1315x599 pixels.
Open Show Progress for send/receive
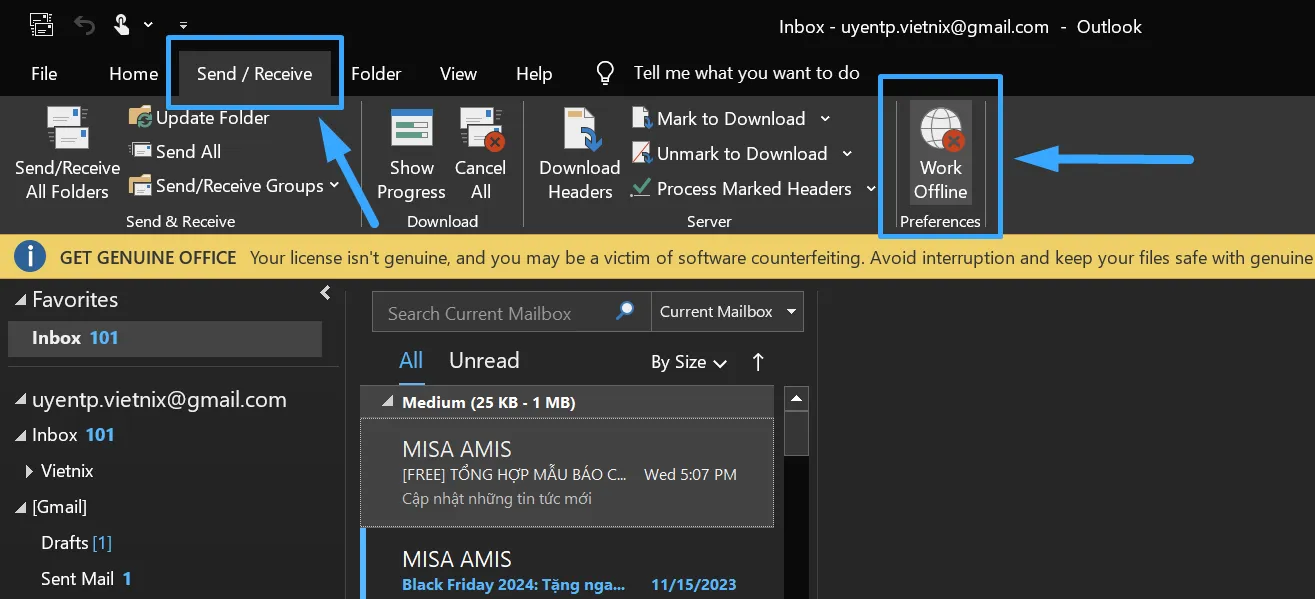[x=411, y=154]
